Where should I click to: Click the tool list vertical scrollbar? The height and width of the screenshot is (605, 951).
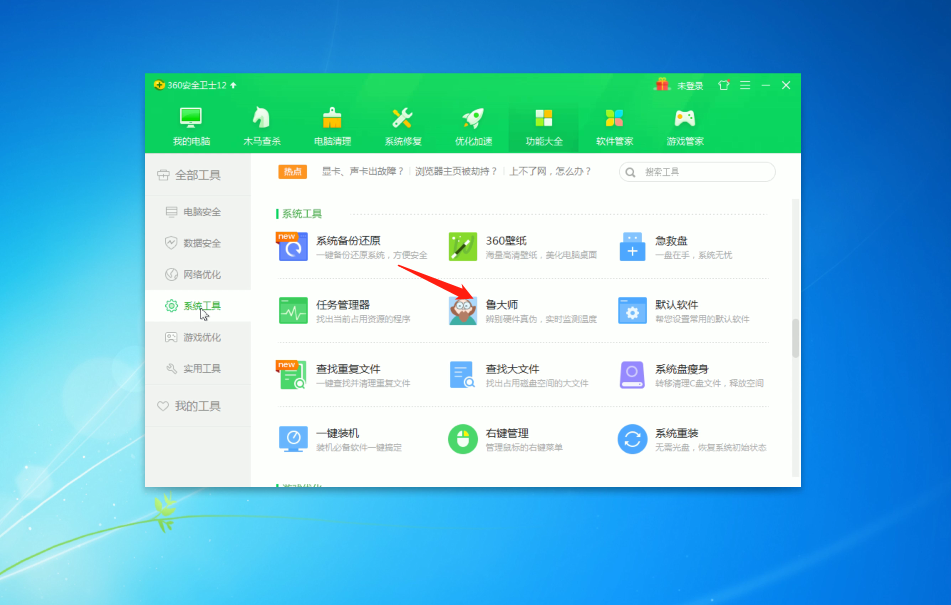coord(796,338)
